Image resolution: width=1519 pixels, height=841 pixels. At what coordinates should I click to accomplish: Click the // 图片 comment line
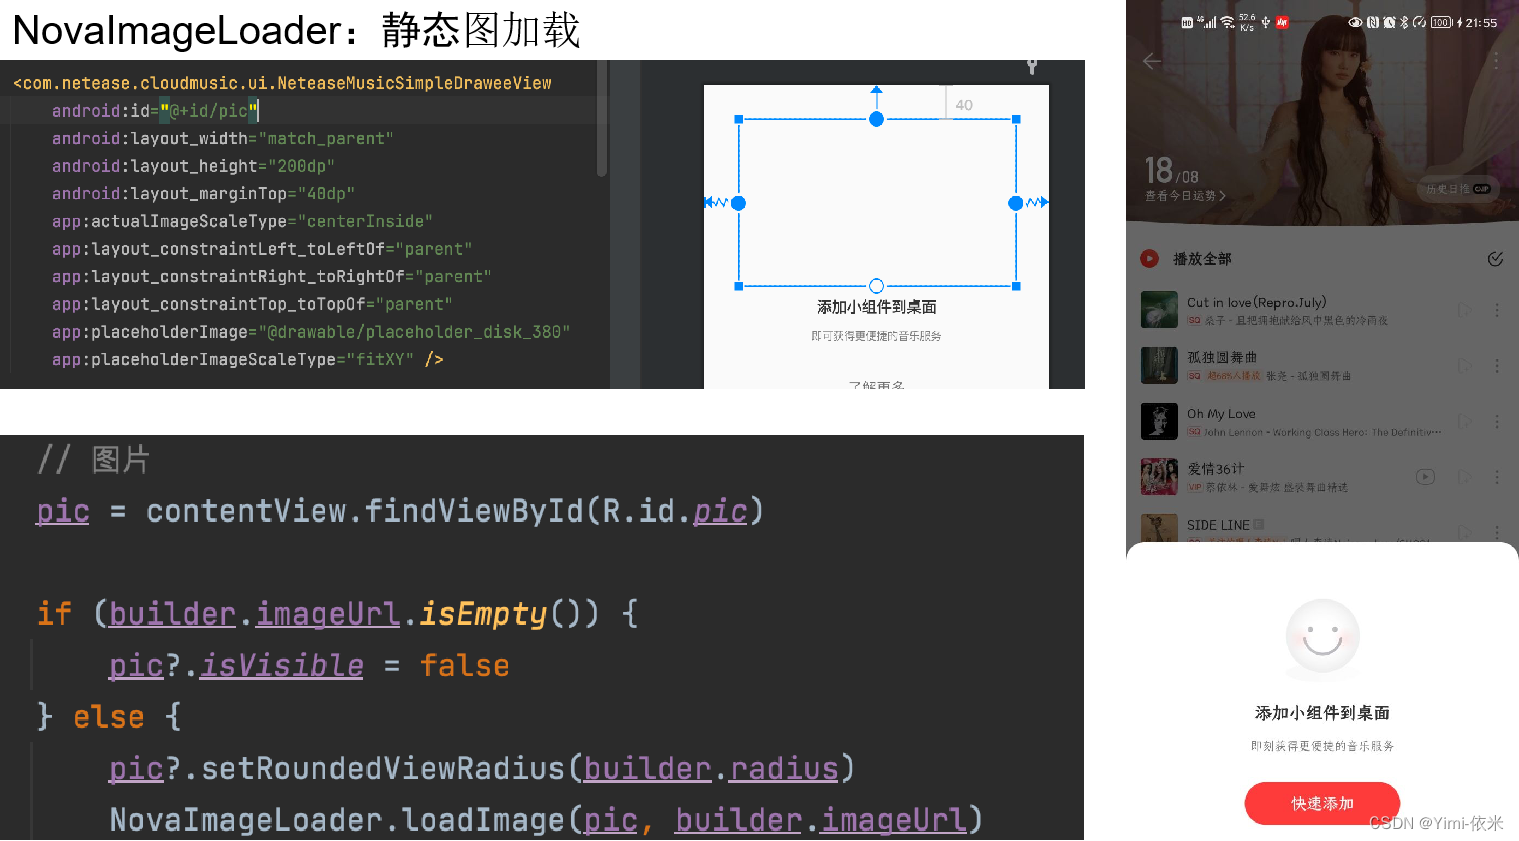click(x=93, y=460)
